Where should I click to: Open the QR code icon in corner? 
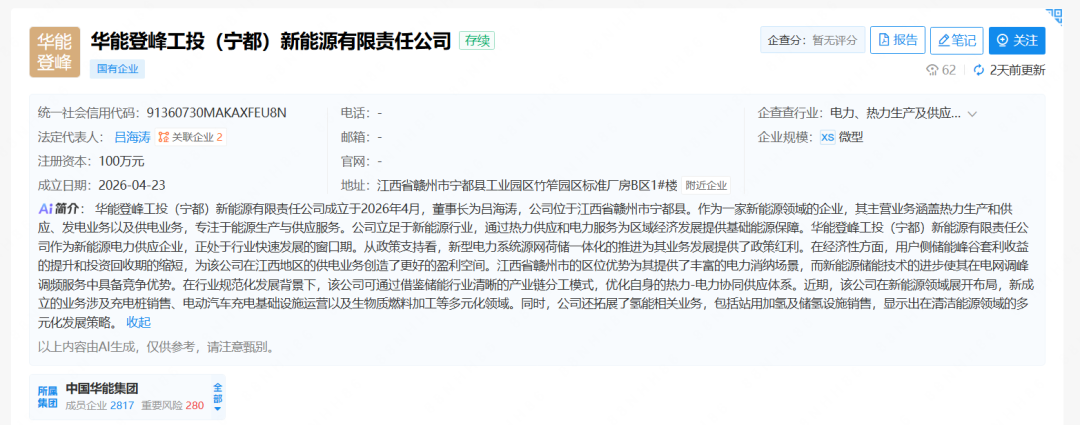point(1058,14)
